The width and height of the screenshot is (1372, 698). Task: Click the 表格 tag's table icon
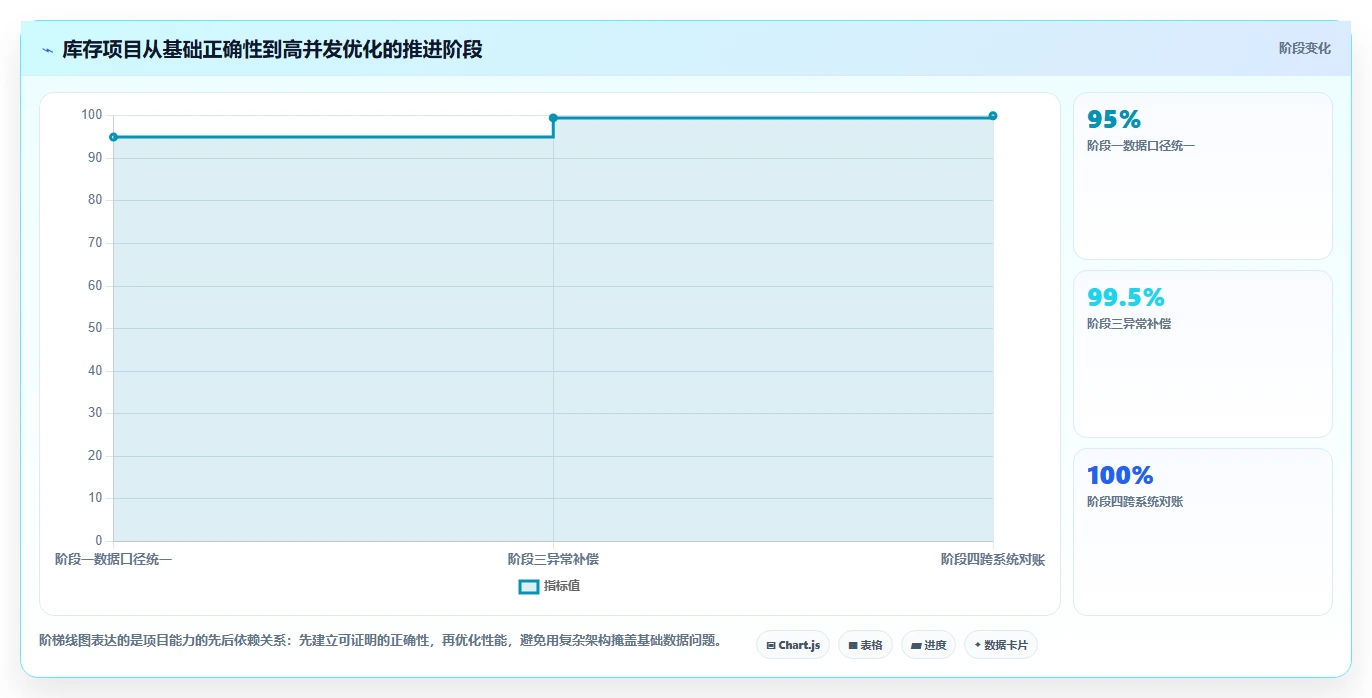point(853,646)
